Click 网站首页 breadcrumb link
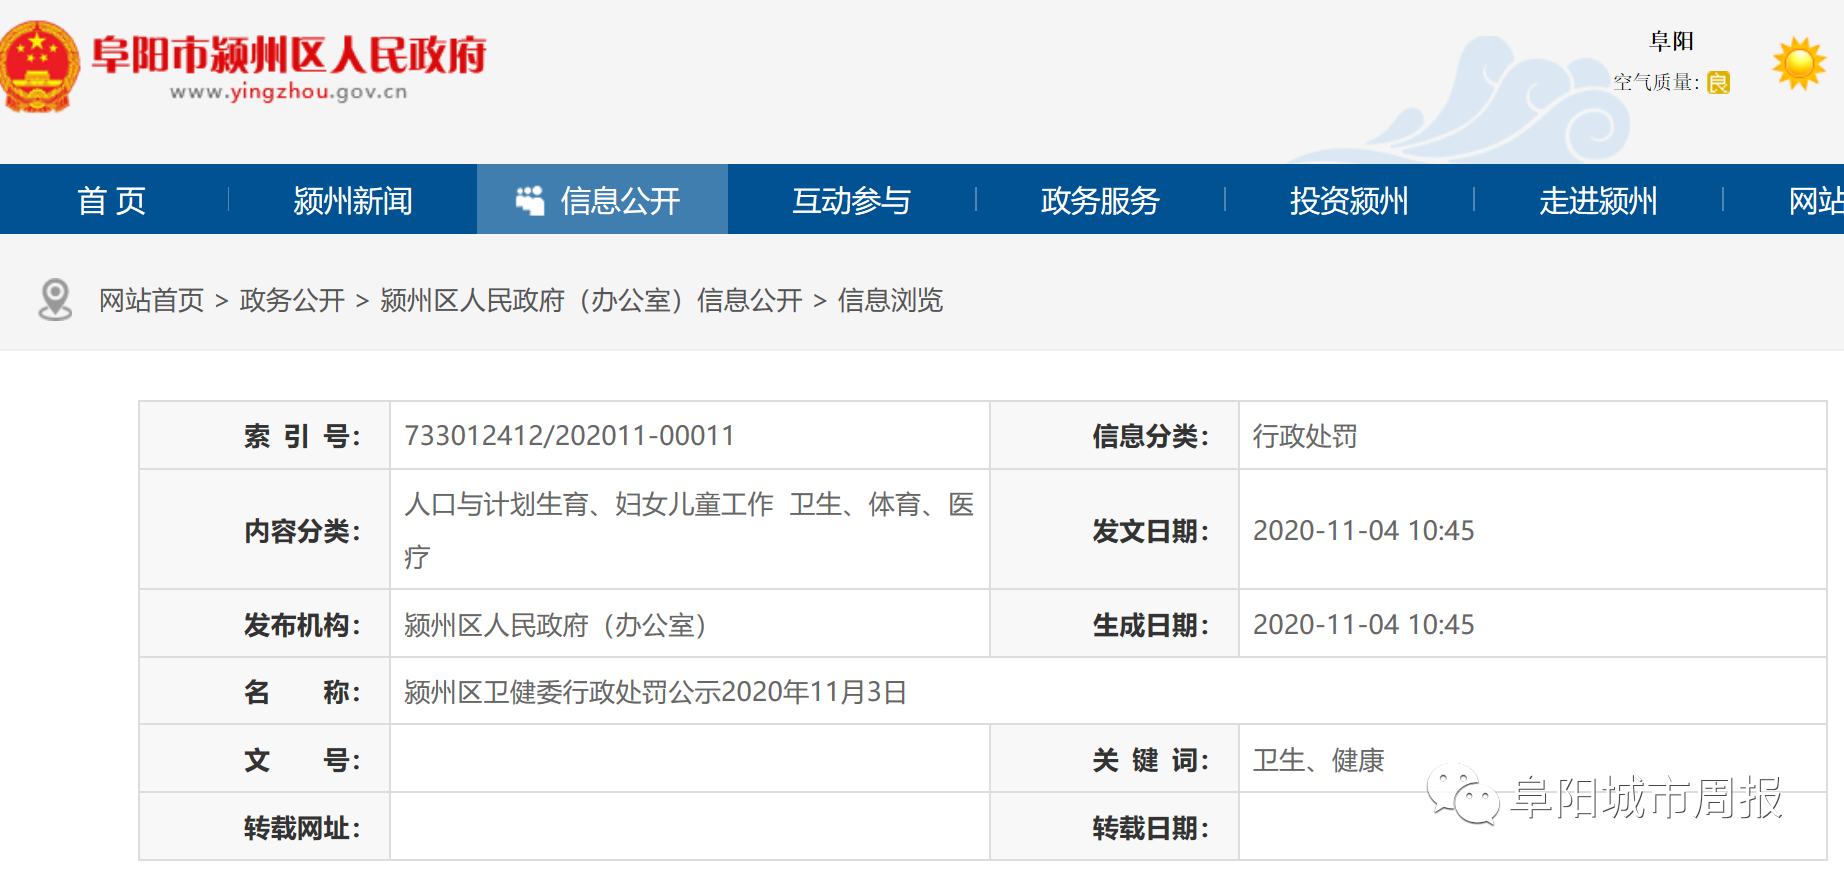Image resolution: width=1844 pixels, height=879 pixels. [x=151, y=300]
